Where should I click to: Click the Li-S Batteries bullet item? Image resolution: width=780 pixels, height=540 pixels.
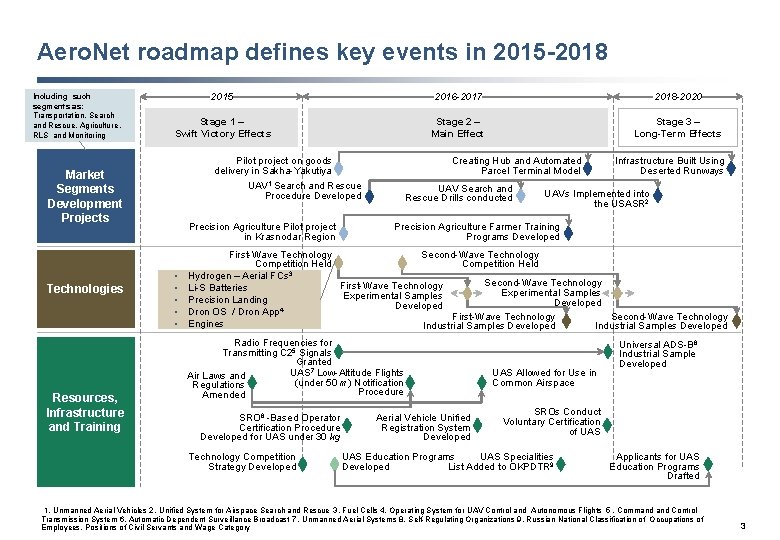click(x=217, y=288)
